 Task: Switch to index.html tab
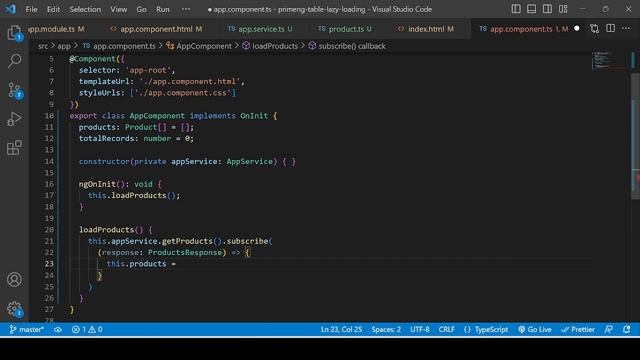tap(426, 29)
